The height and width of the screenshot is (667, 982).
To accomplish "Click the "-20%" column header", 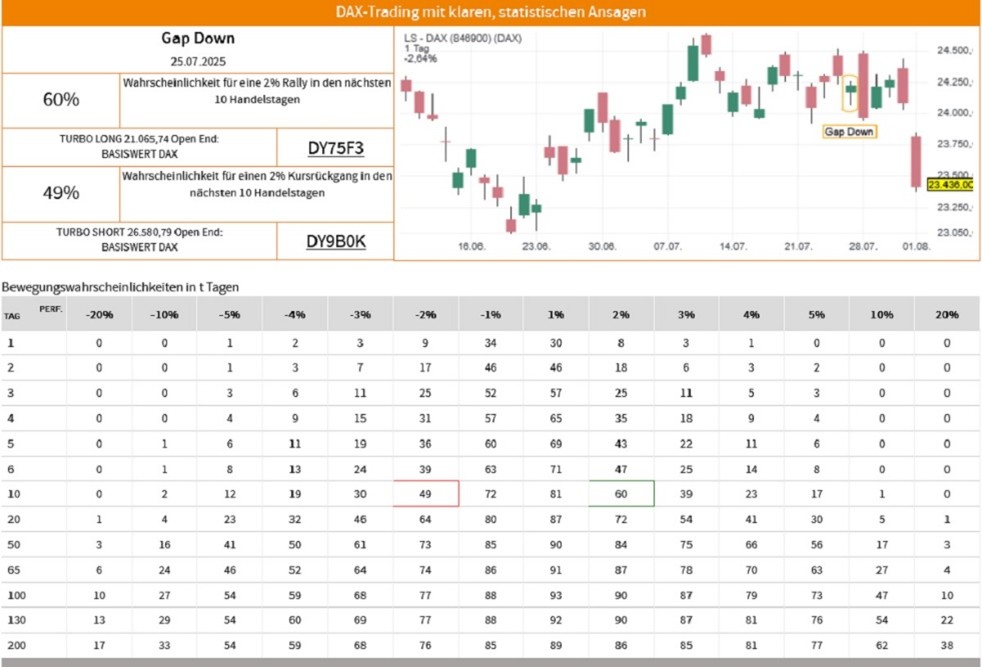I will click(99, 314).
